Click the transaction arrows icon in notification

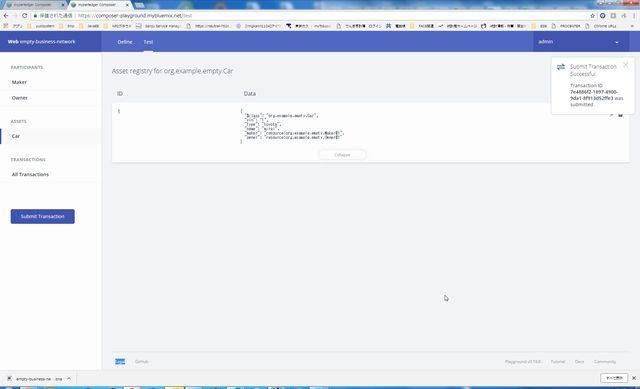[x=561, y=67]
